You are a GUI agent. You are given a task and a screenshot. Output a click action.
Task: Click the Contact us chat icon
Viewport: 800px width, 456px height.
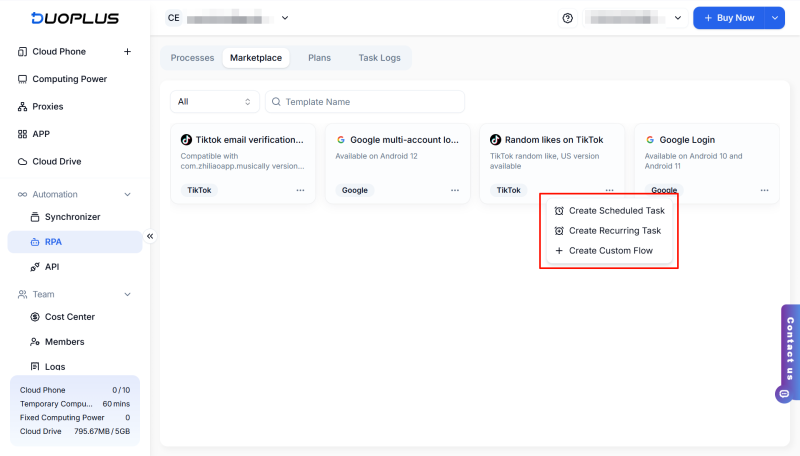[783, 394]
